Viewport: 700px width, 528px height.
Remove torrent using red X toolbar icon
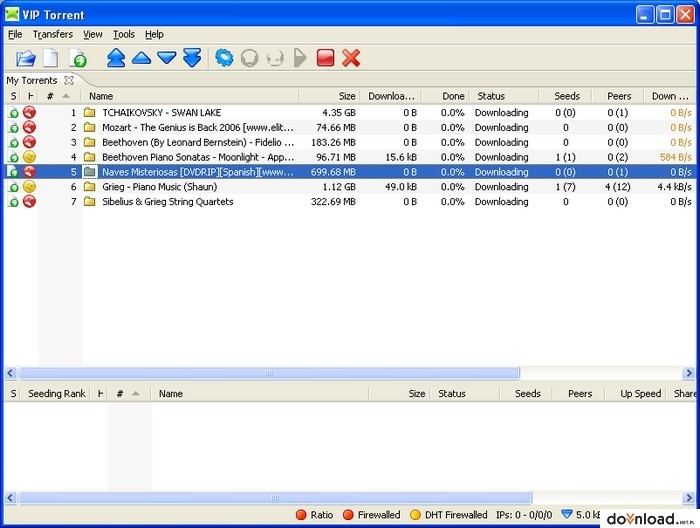tap(351, 58)
